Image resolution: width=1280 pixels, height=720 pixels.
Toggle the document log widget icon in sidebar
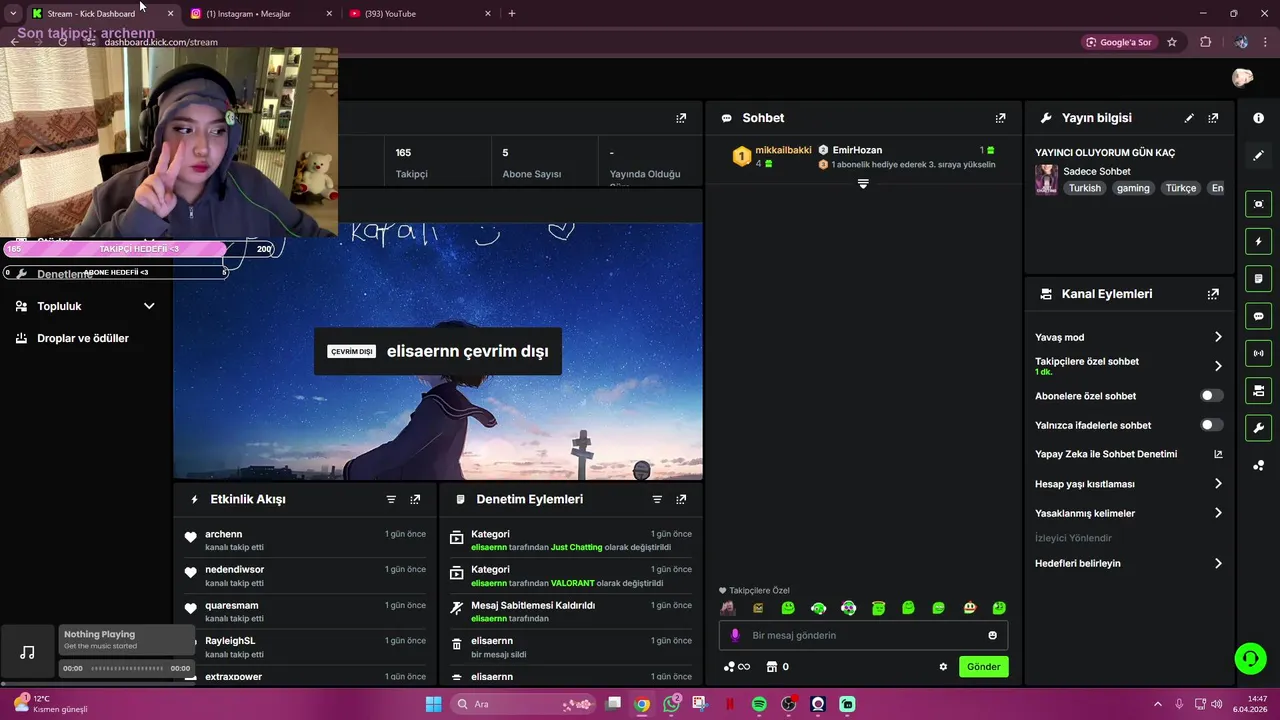(x=1258, y=279)
